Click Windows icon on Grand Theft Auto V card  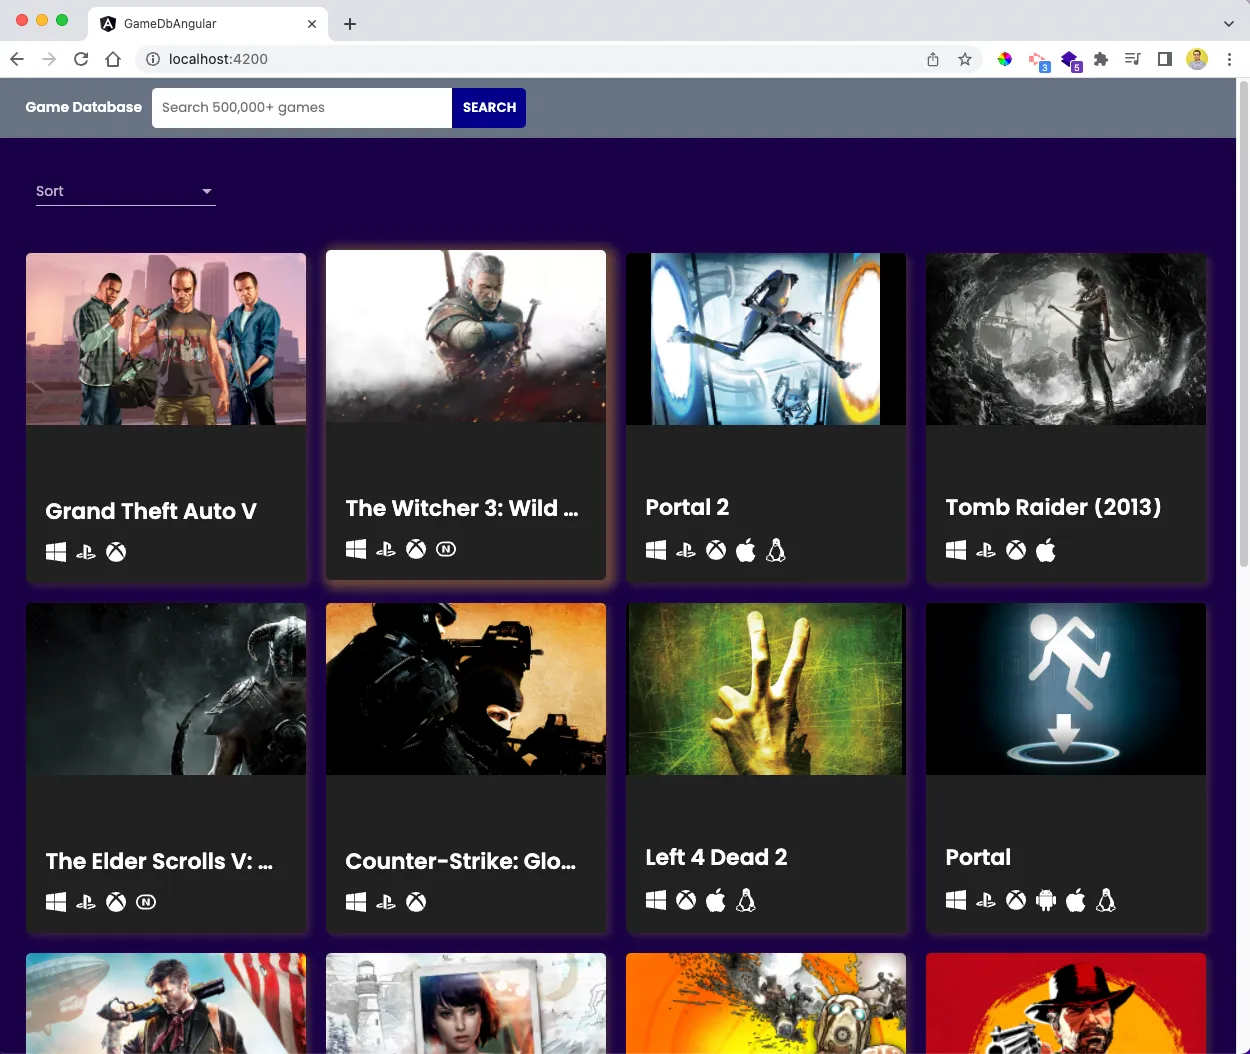pyautogui.click(x=56, y=552)
